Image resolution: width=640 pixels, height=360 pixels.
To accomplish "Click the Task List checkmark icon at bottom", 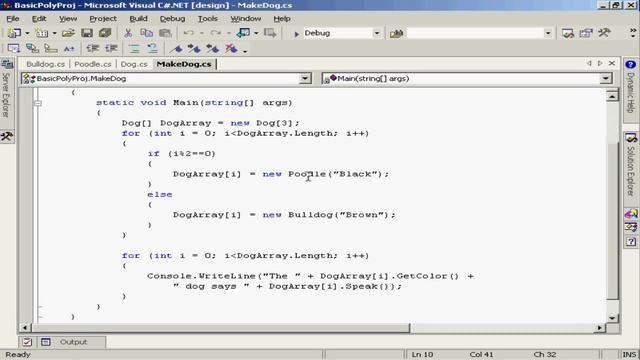I will (27, 342).
